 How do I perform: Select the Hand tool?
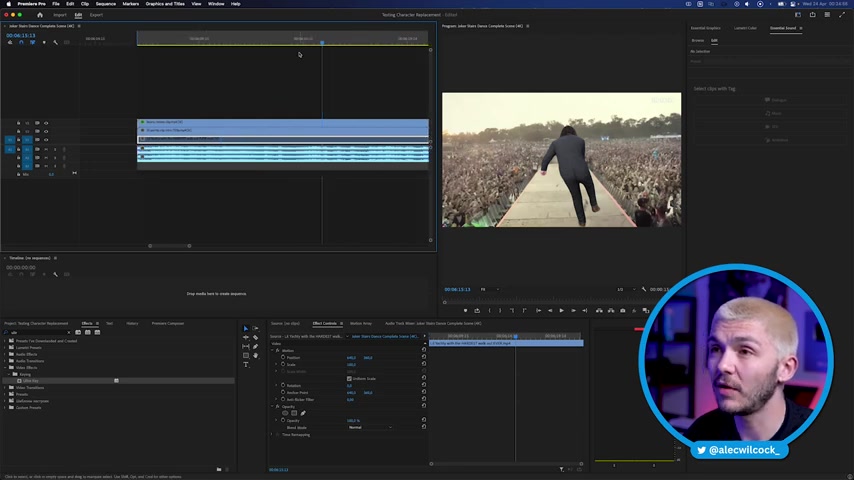[x=255, y=355]
